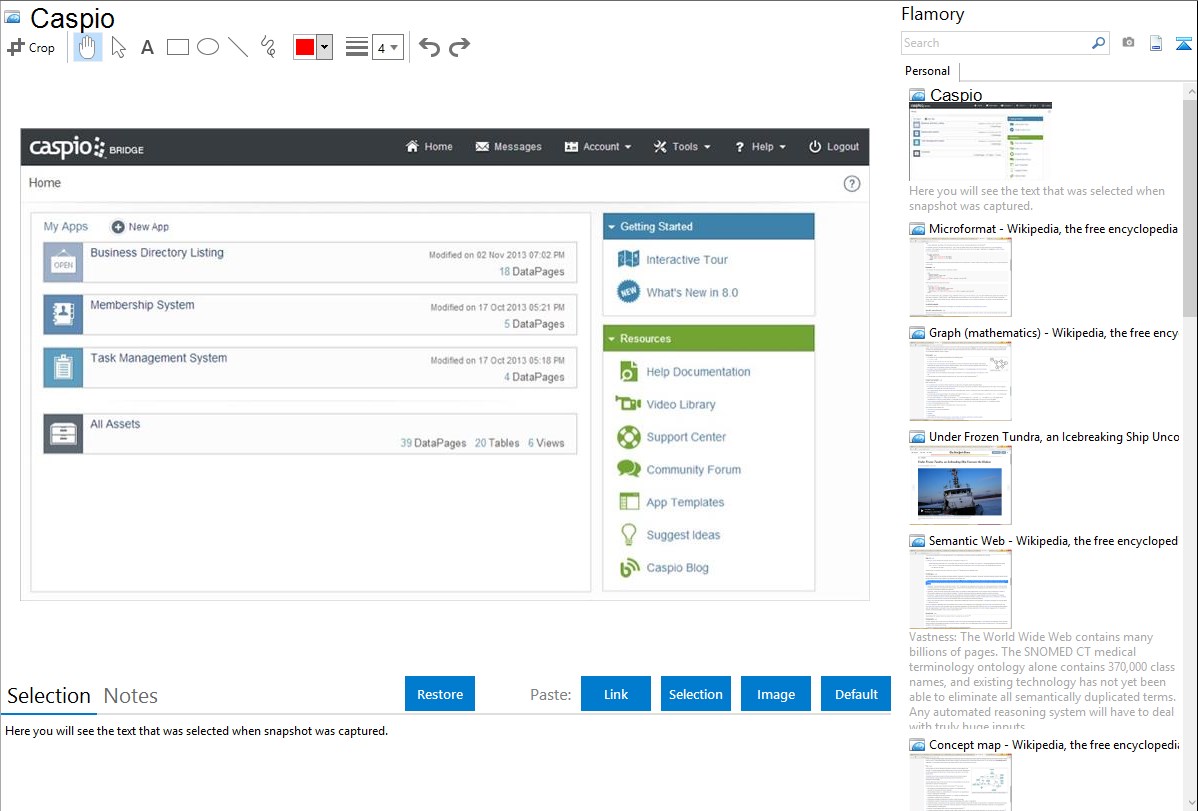
Task: Switch to the Notes tab
Action: [131, 696]
